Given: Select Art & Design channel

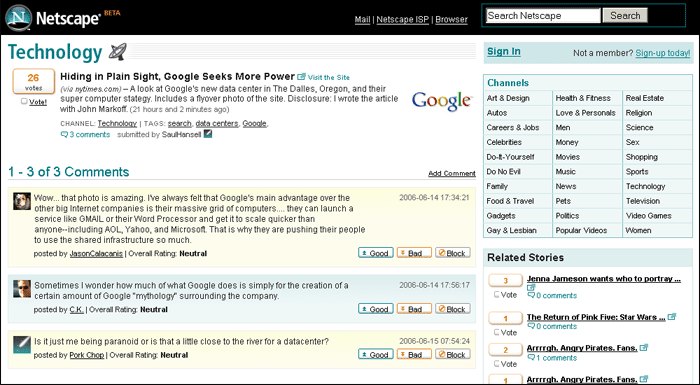Looking at the screenshot, I should 508,98.
